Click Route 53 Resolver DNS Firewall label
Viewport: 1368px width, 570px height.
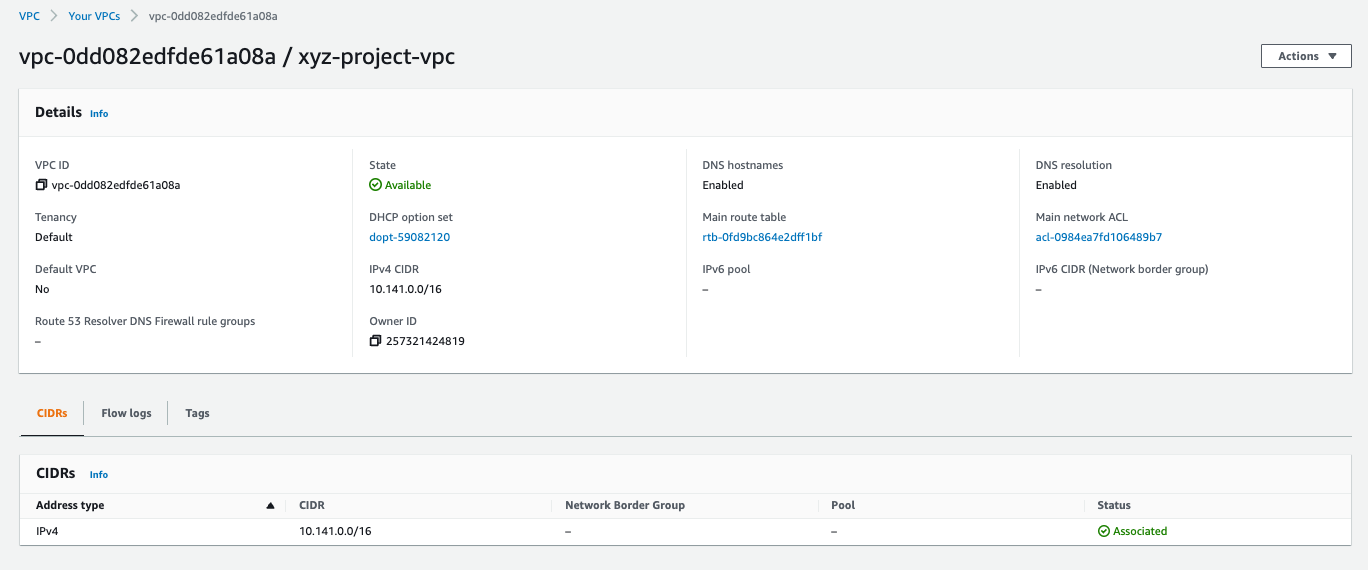click(x=145, y=321)
